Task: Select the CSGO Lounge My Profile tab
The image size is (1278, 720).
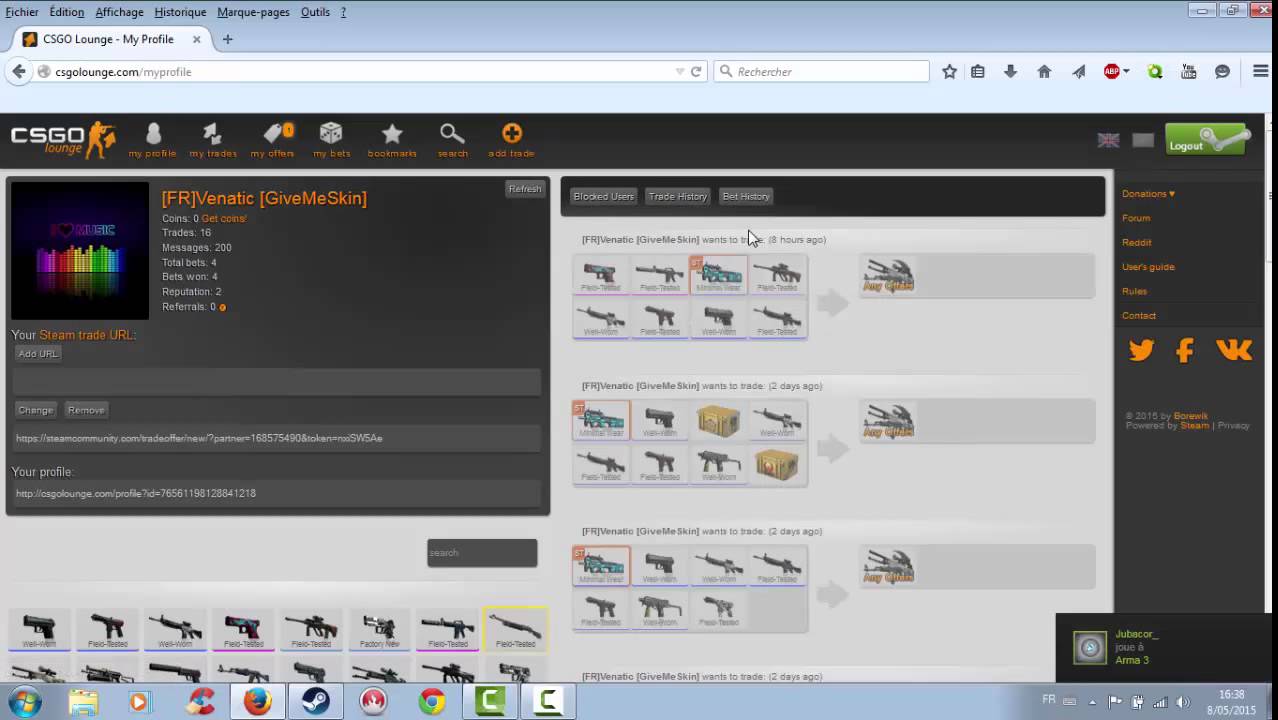Action: pyautogui.click(x=110, y=39)
